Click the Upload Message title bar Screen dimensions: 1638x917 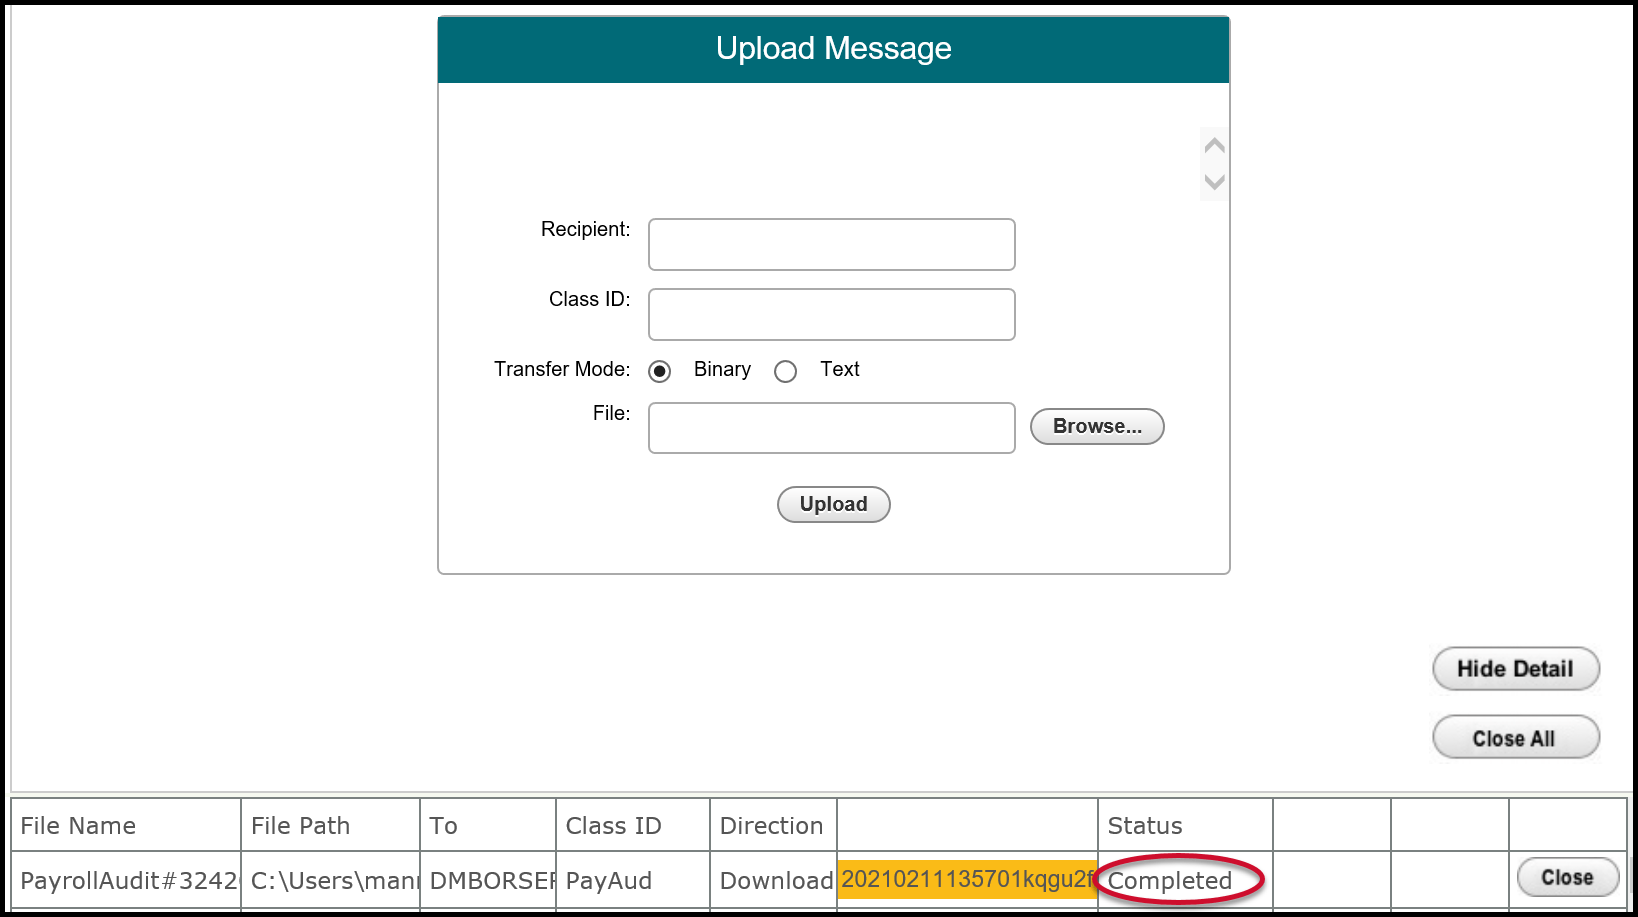[x=833, y=48]
